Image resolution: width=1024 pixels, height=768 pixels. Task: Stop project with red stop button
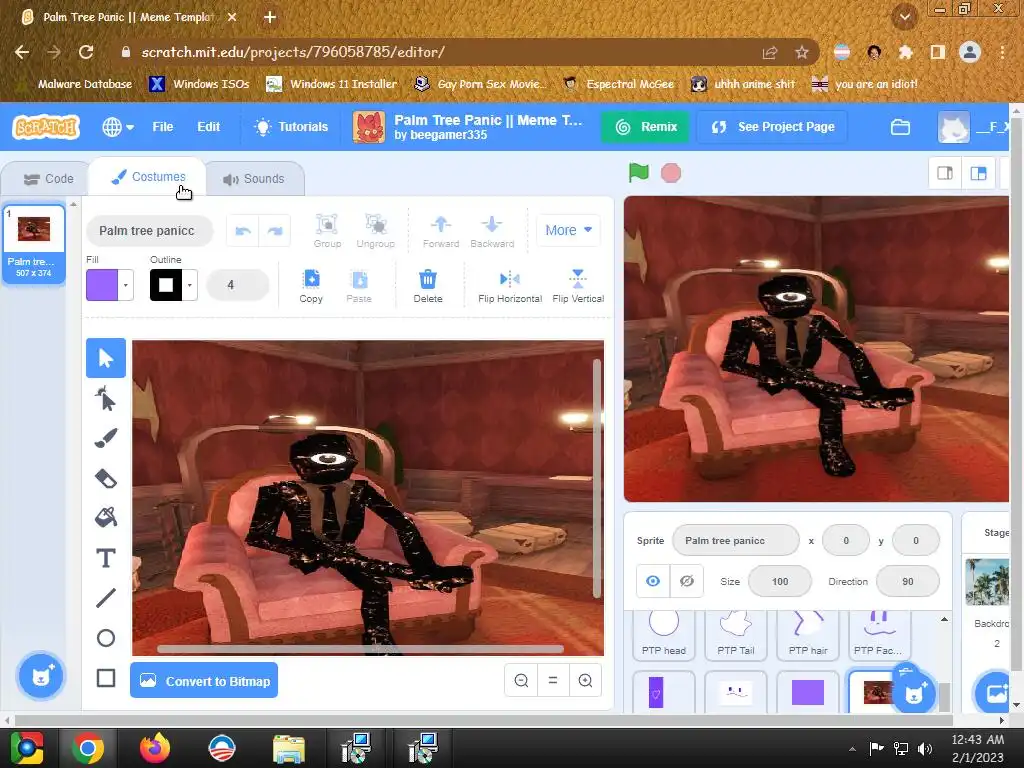(x=671, y=173)
